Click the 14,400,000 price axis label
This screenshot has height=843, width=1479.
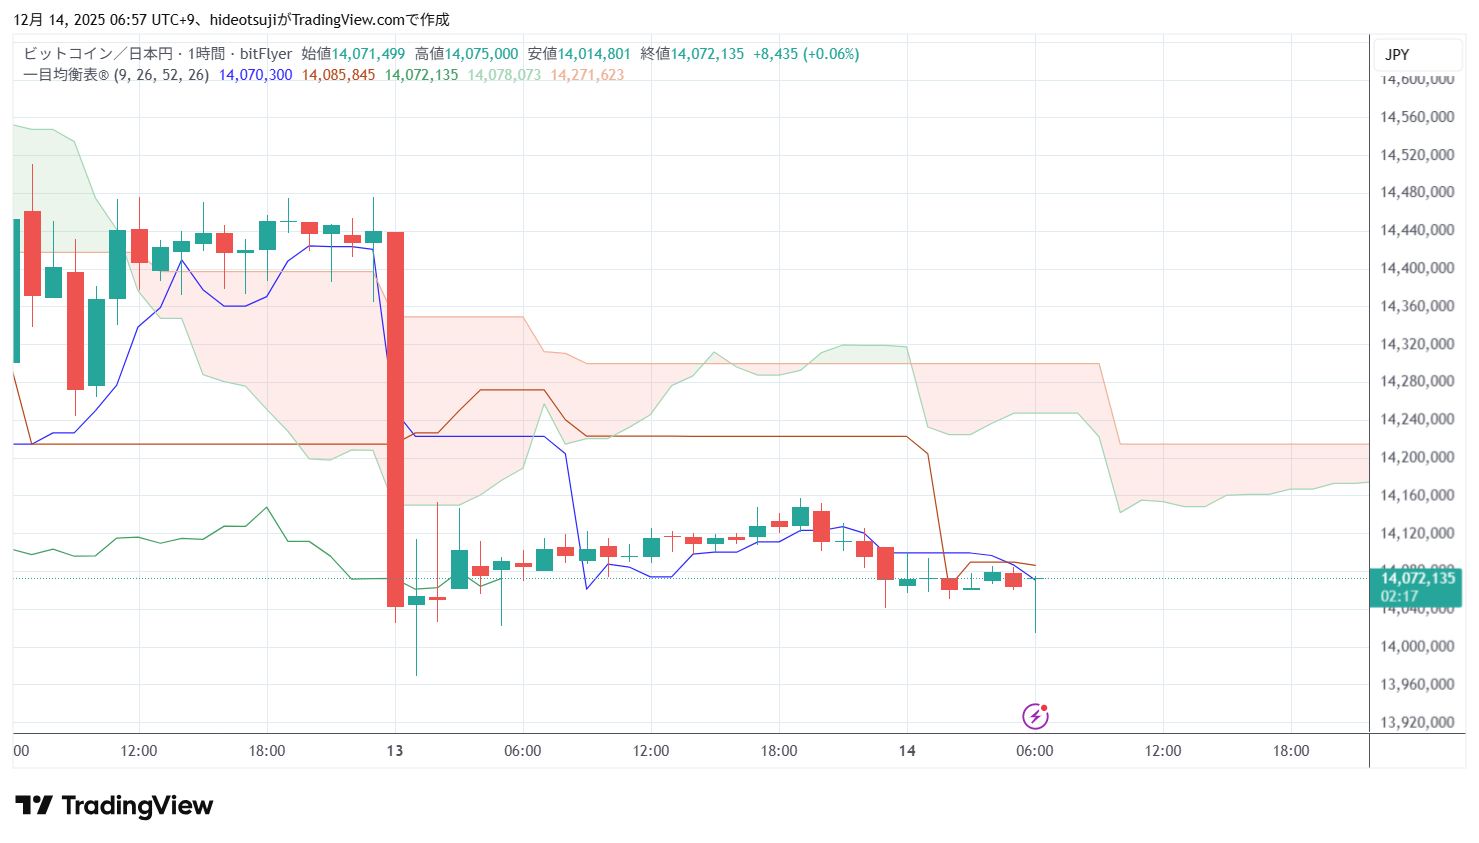pyautogui.click(x=1416, y=268)
